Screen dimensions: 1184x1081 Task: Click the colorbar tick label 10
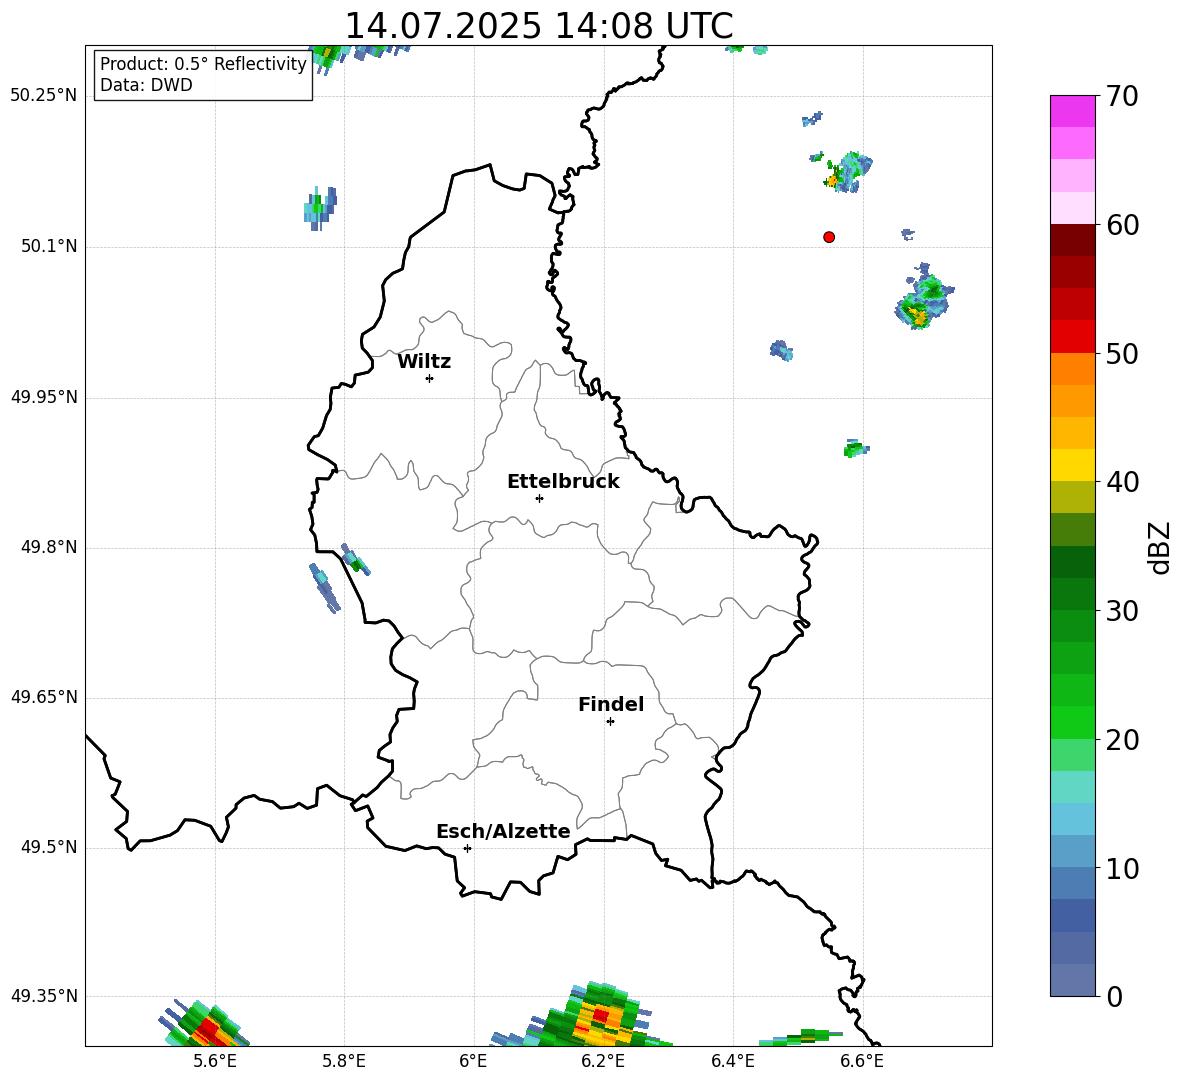1123,868
